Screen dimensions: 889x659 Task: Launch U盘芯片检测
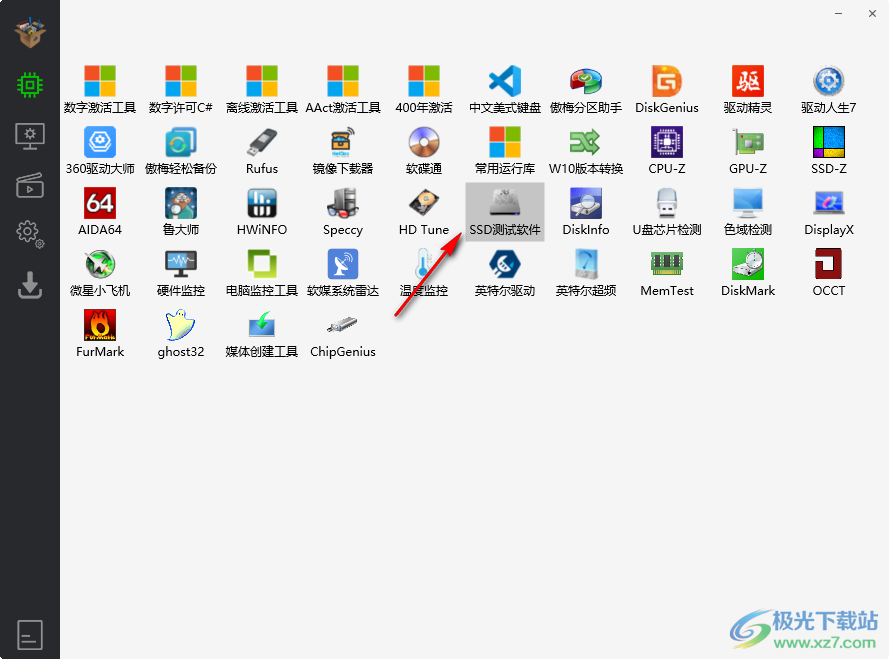(x=667, y=212)
